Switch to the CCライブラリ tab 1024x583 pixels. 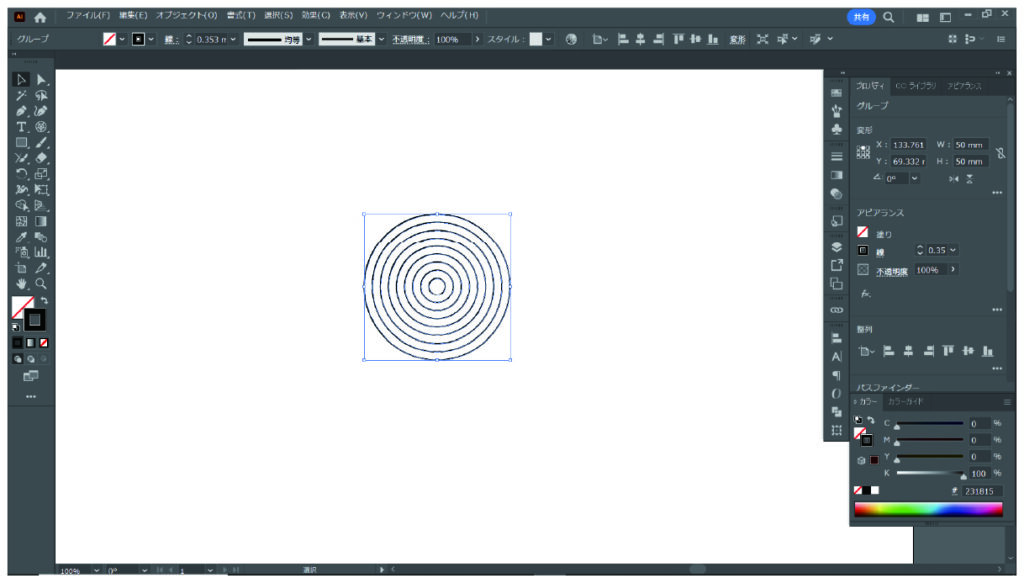916,86
